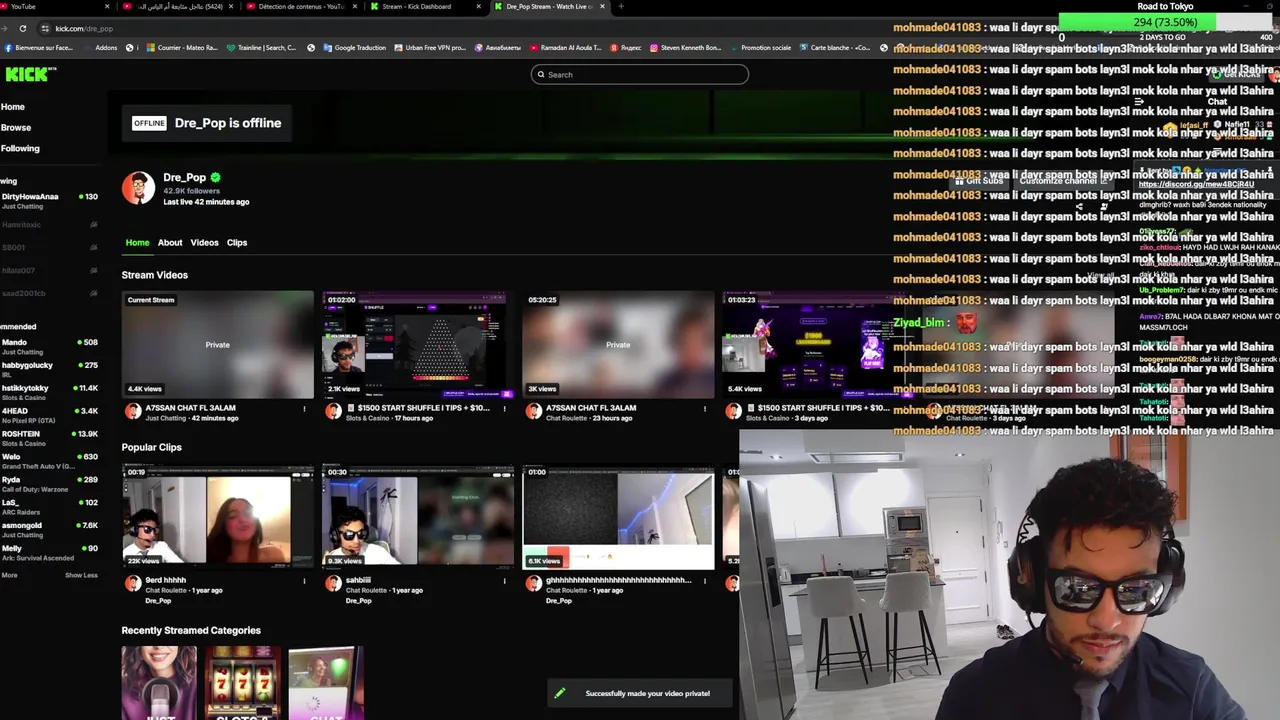Click Welo channel in recommended list
The height and width of the screenshot is (720, 1280).
49,460
